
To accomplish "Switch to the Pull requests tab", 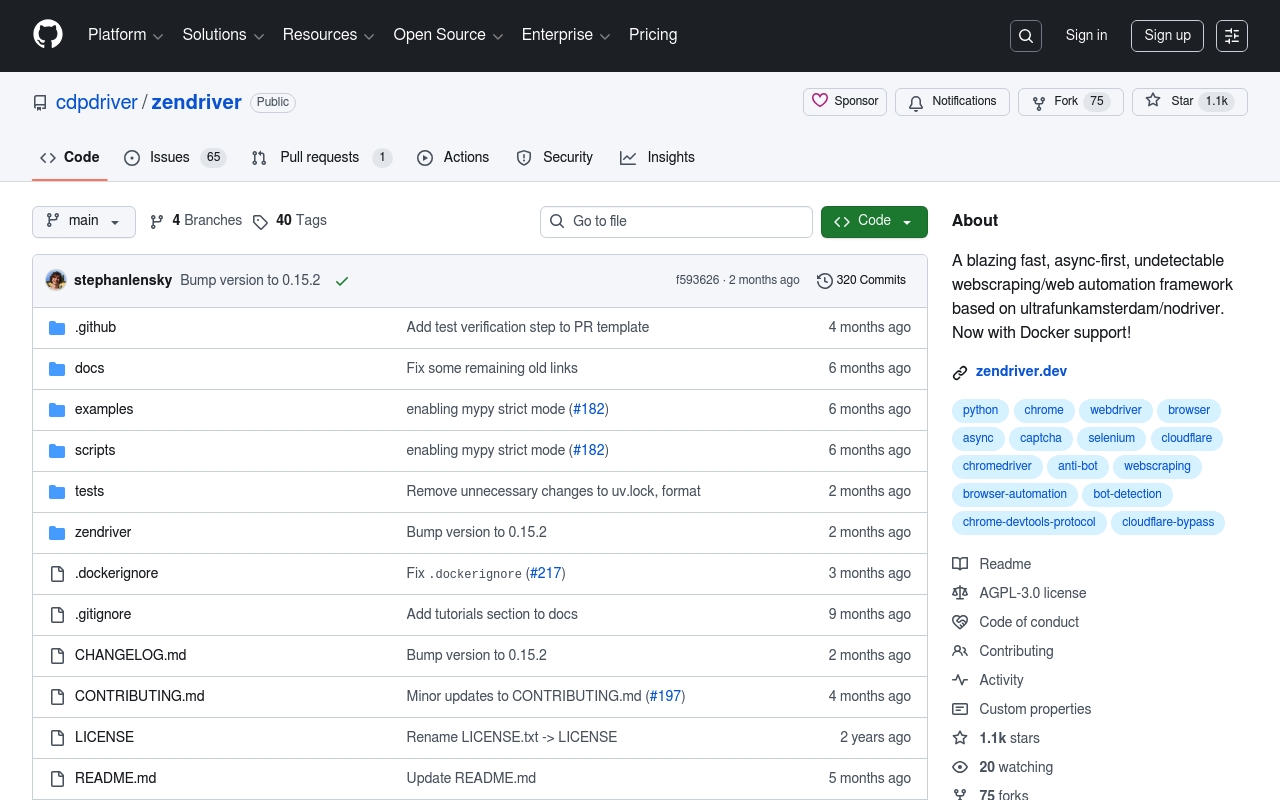I will click(319, 158).
